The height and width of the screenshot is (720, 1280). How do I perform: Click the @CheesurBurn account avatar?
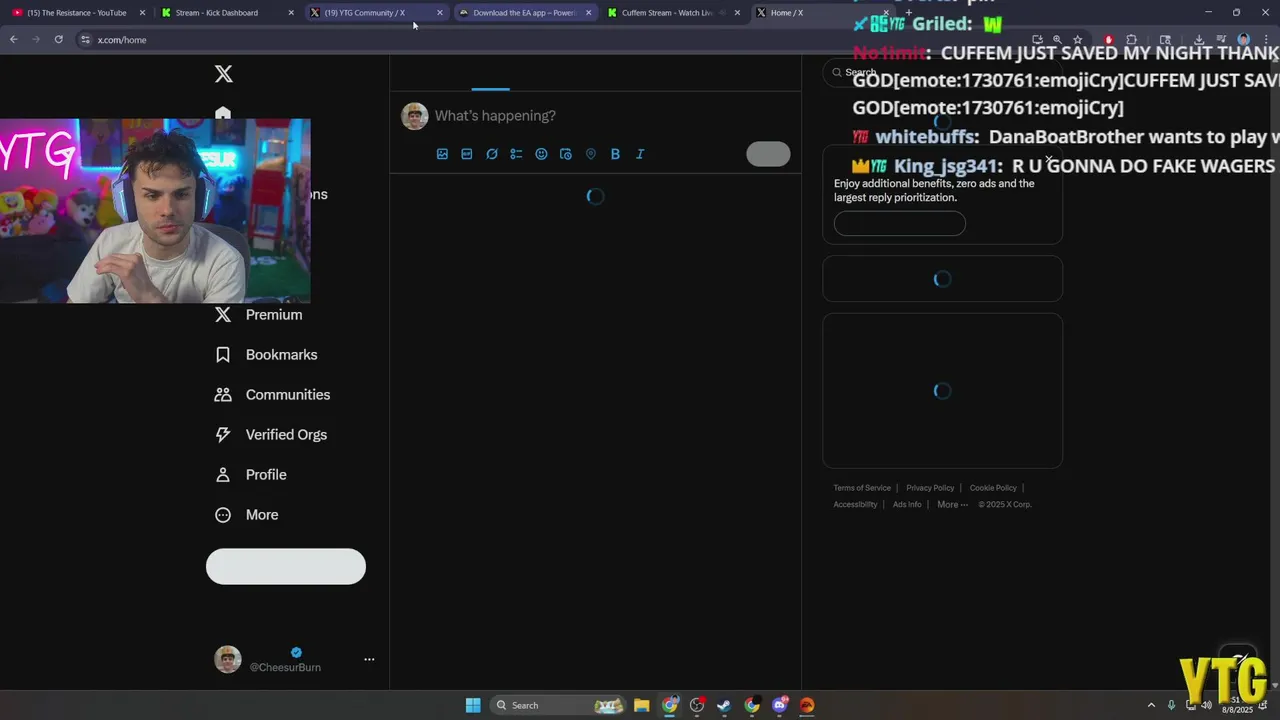coord(228,659)
